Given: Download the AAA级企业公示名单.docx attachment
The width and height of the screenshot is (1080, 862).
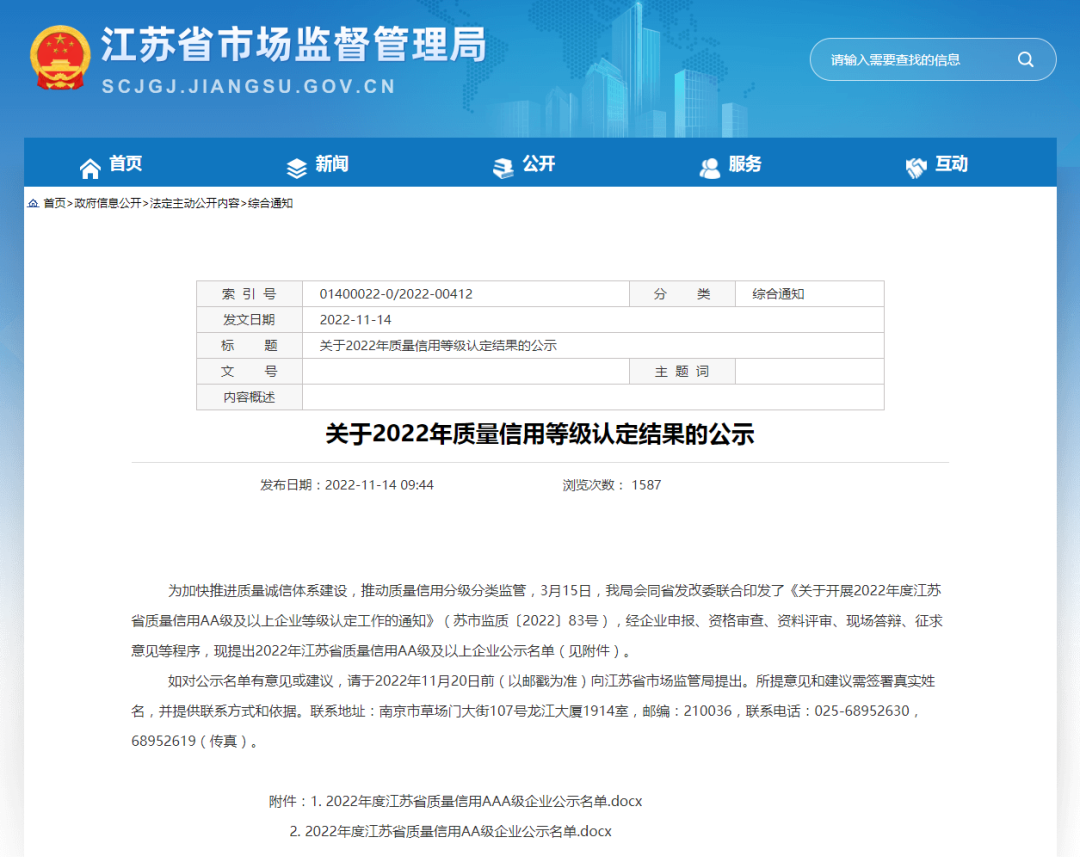Looking at the screenshot, I should [484, 801].
